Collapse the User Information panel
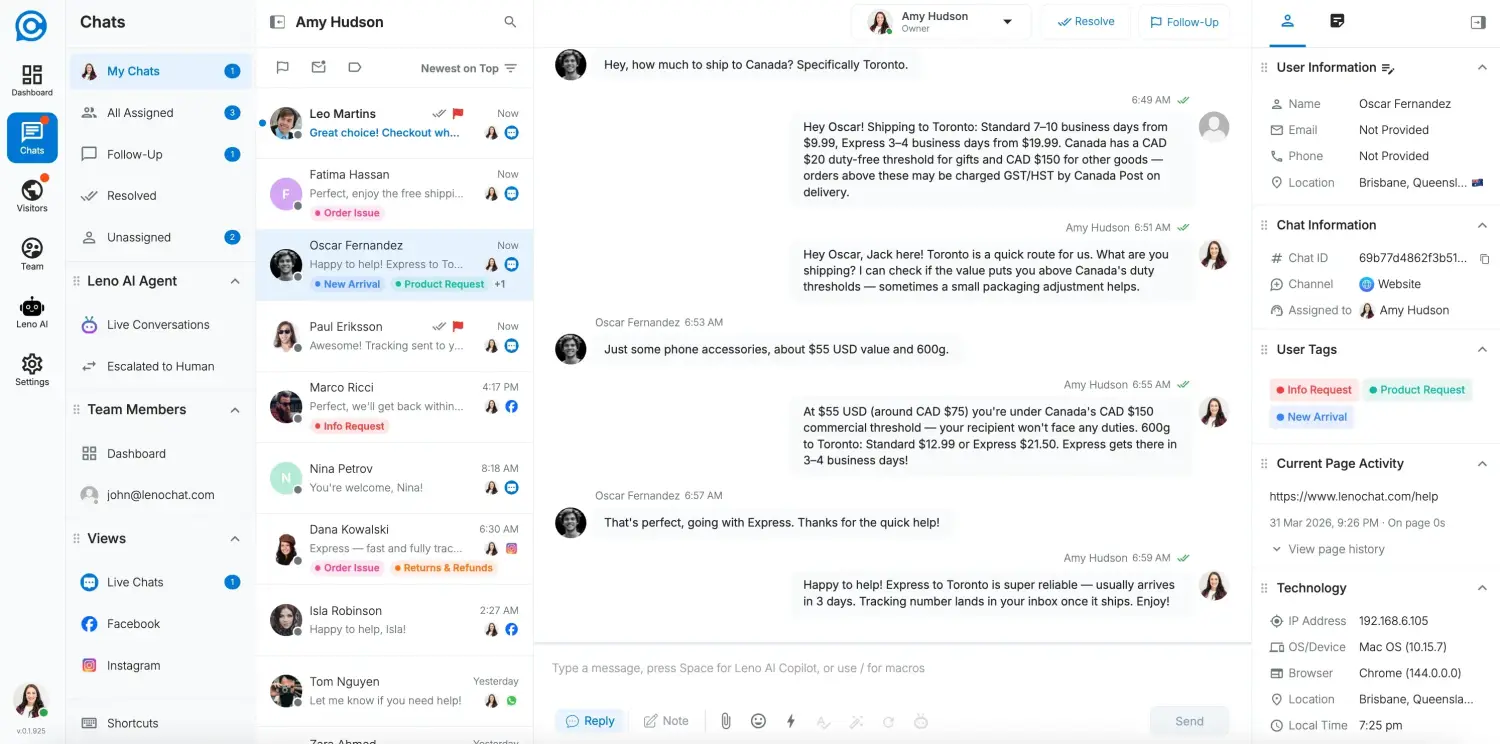 click(x=1482, y=67)
